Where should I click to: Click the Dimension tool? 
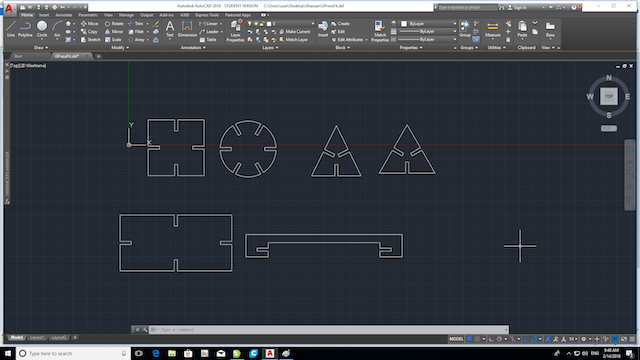pyautogui.click(x=187, y=29)
